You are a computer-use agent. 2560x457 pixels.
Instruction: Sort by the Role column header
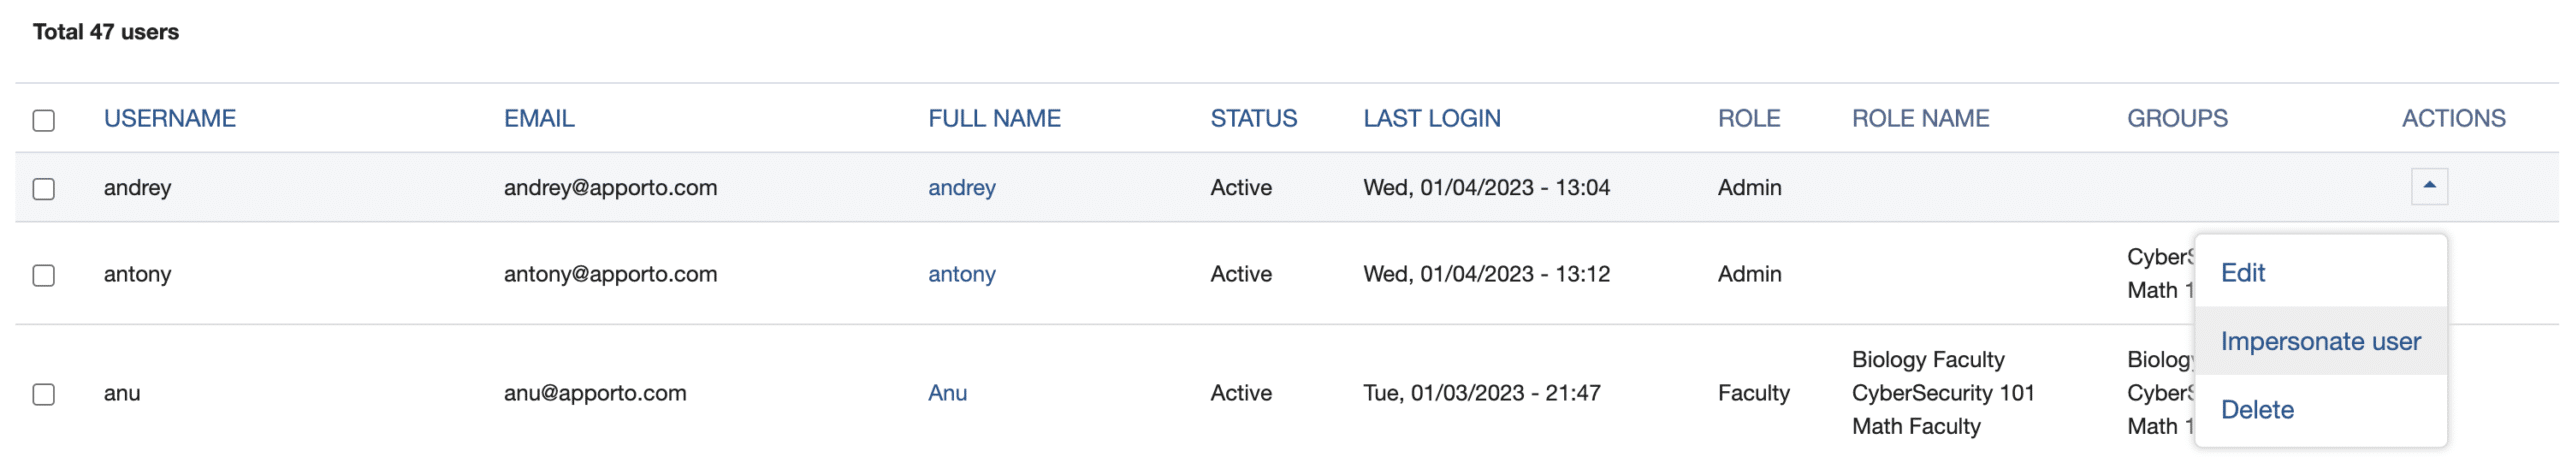click(1748, 119)
